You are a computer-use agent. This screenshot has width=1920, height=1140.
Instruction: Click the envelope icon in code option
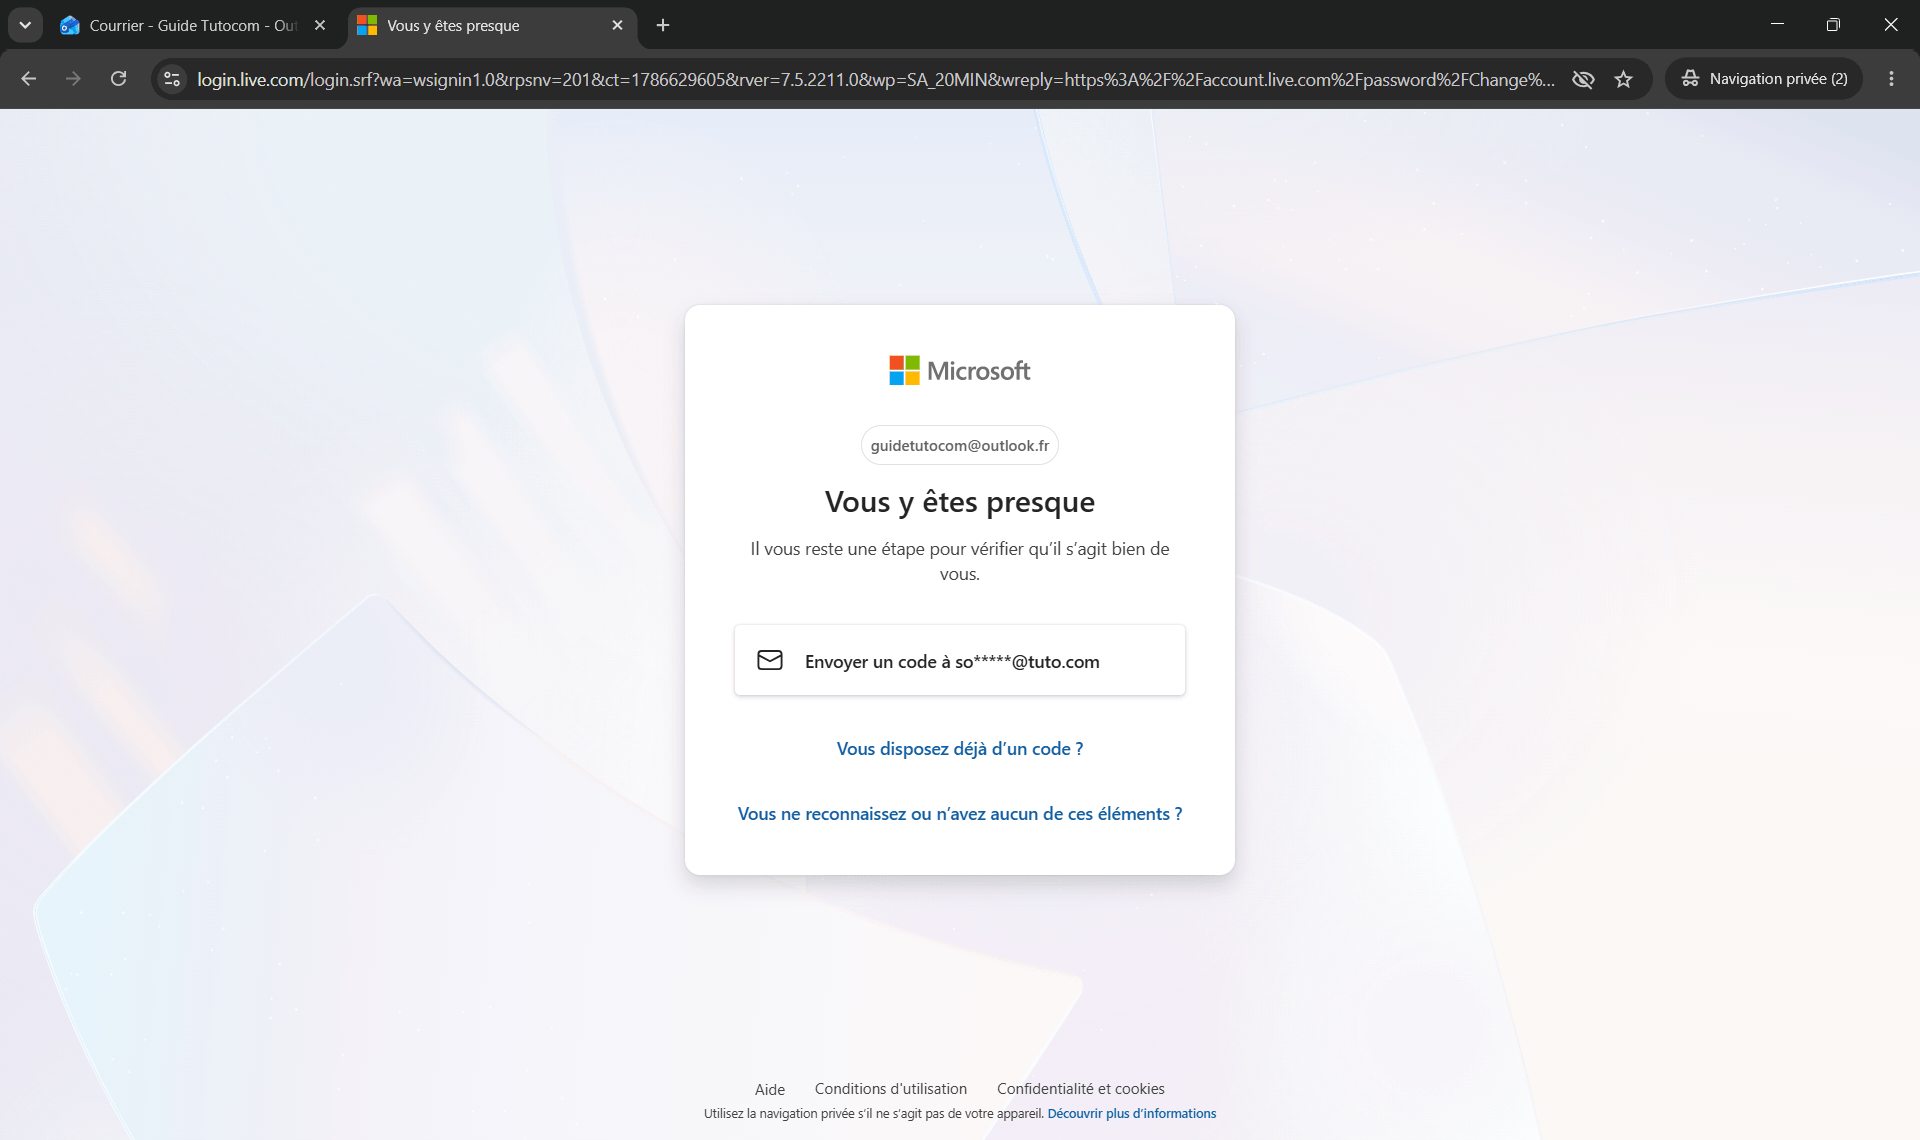pos(770,661)
